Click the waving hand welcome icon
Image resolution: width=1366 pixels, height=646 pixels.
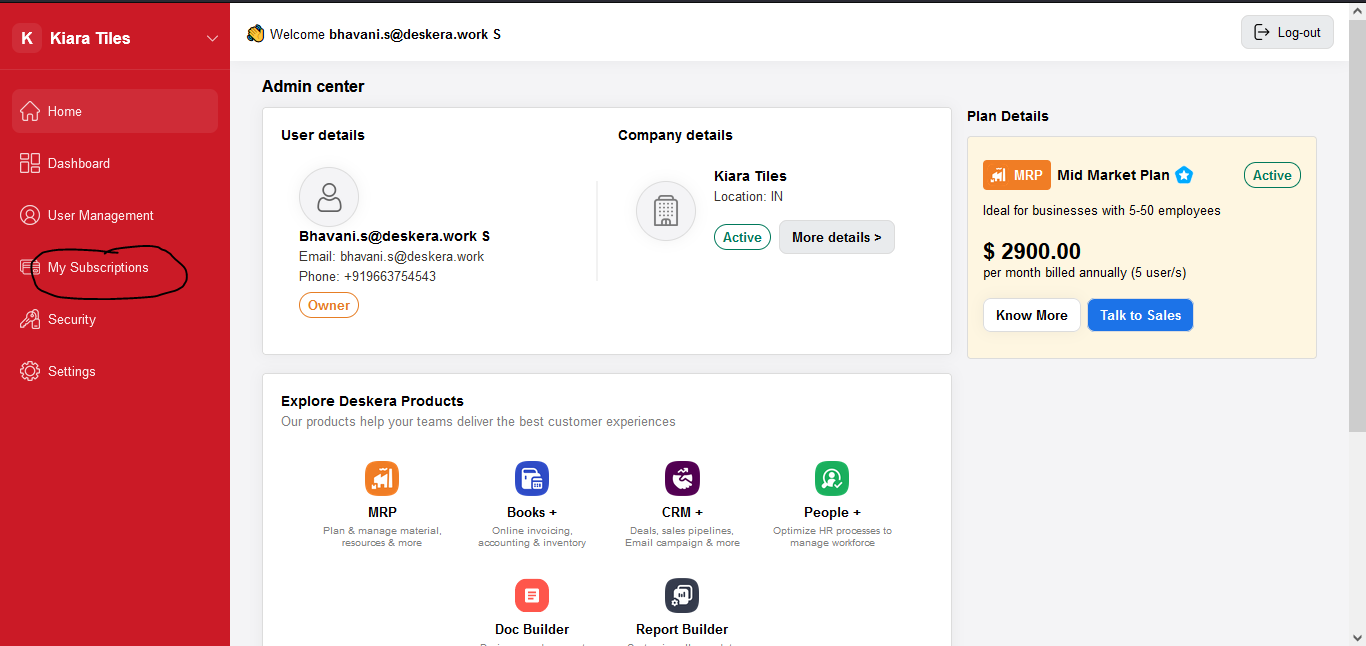[256, 33]
